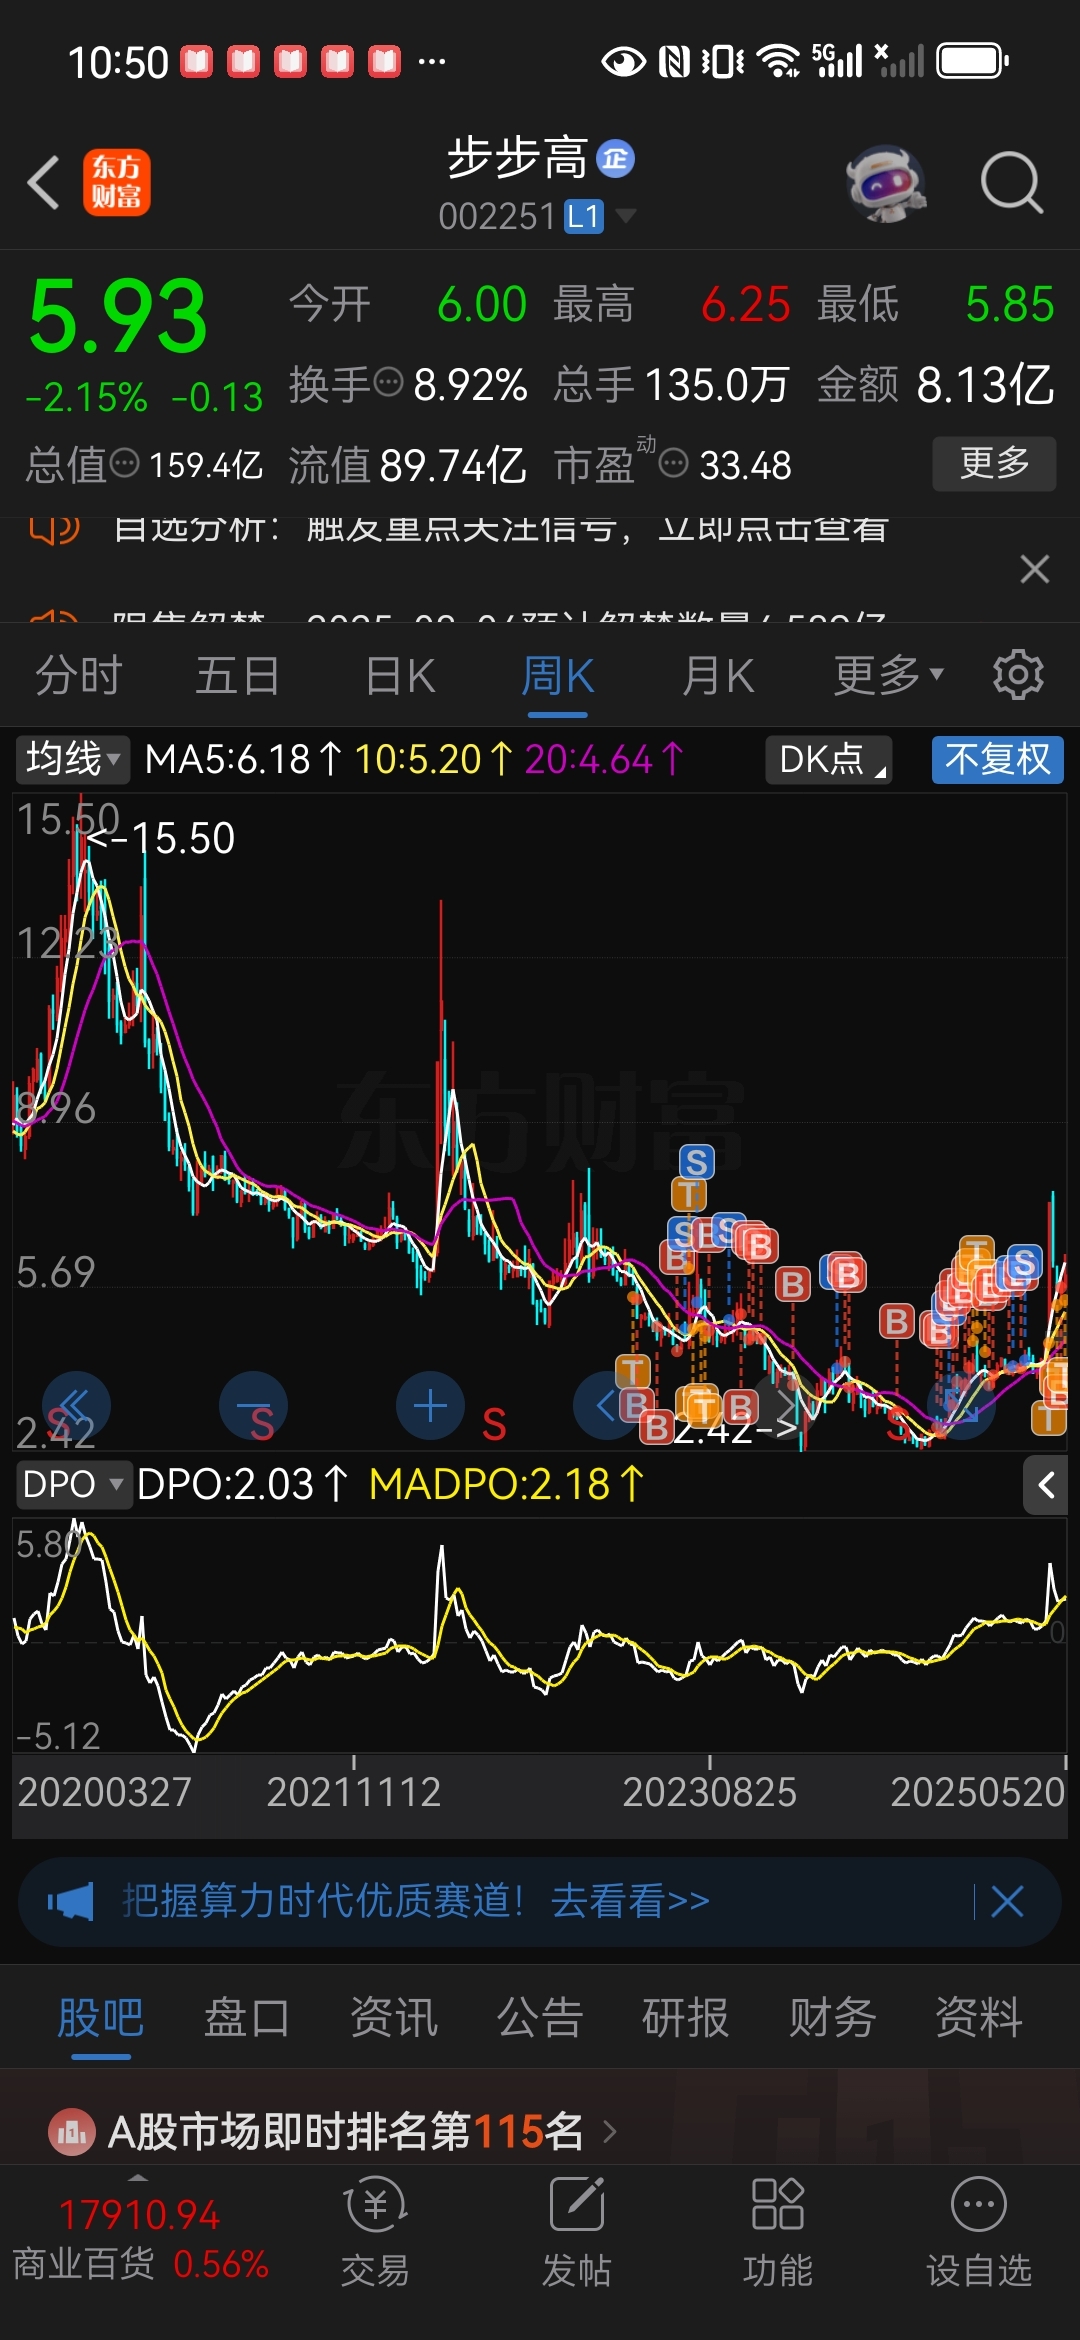Tap the plus zoom-in chart button
The height and width of the screenshot is (2340, 1080).
pyautogui.click(x=430, y=1405)
